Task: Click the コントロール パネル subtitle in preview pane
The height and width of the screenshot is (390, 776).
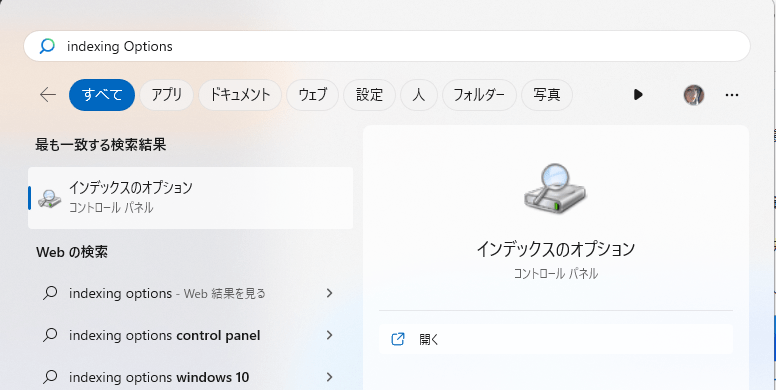Action: (x=555, y=274)
